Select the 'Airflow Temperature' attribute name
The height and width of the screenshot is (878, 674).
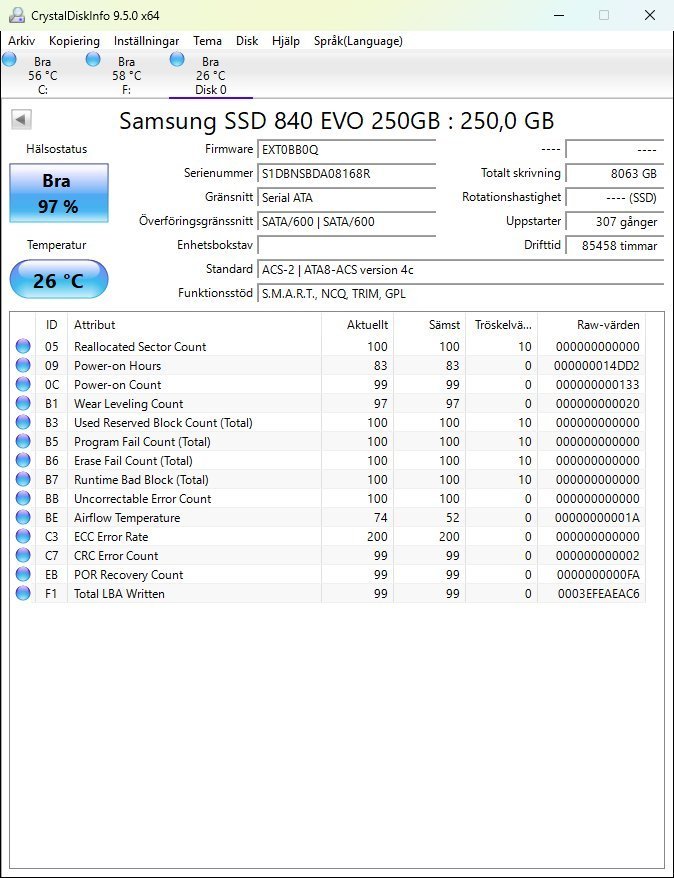pos(127,518)
